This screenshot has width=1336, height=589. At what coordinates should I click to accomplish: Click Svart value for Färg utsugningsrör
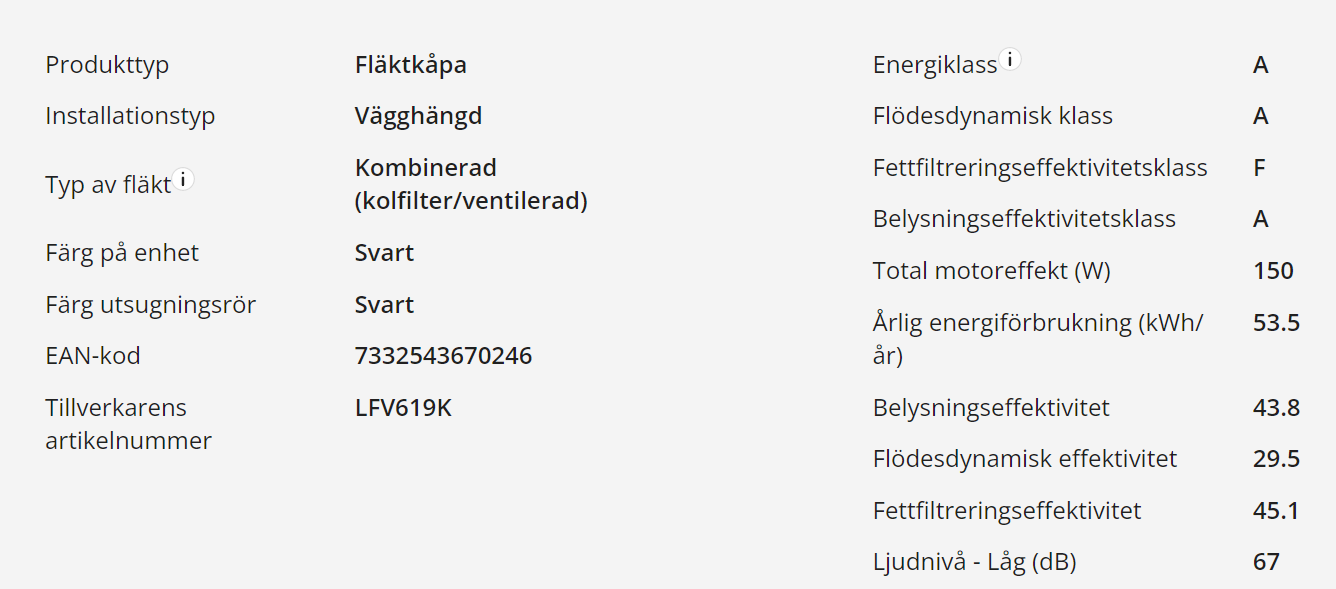coord(384,305)
